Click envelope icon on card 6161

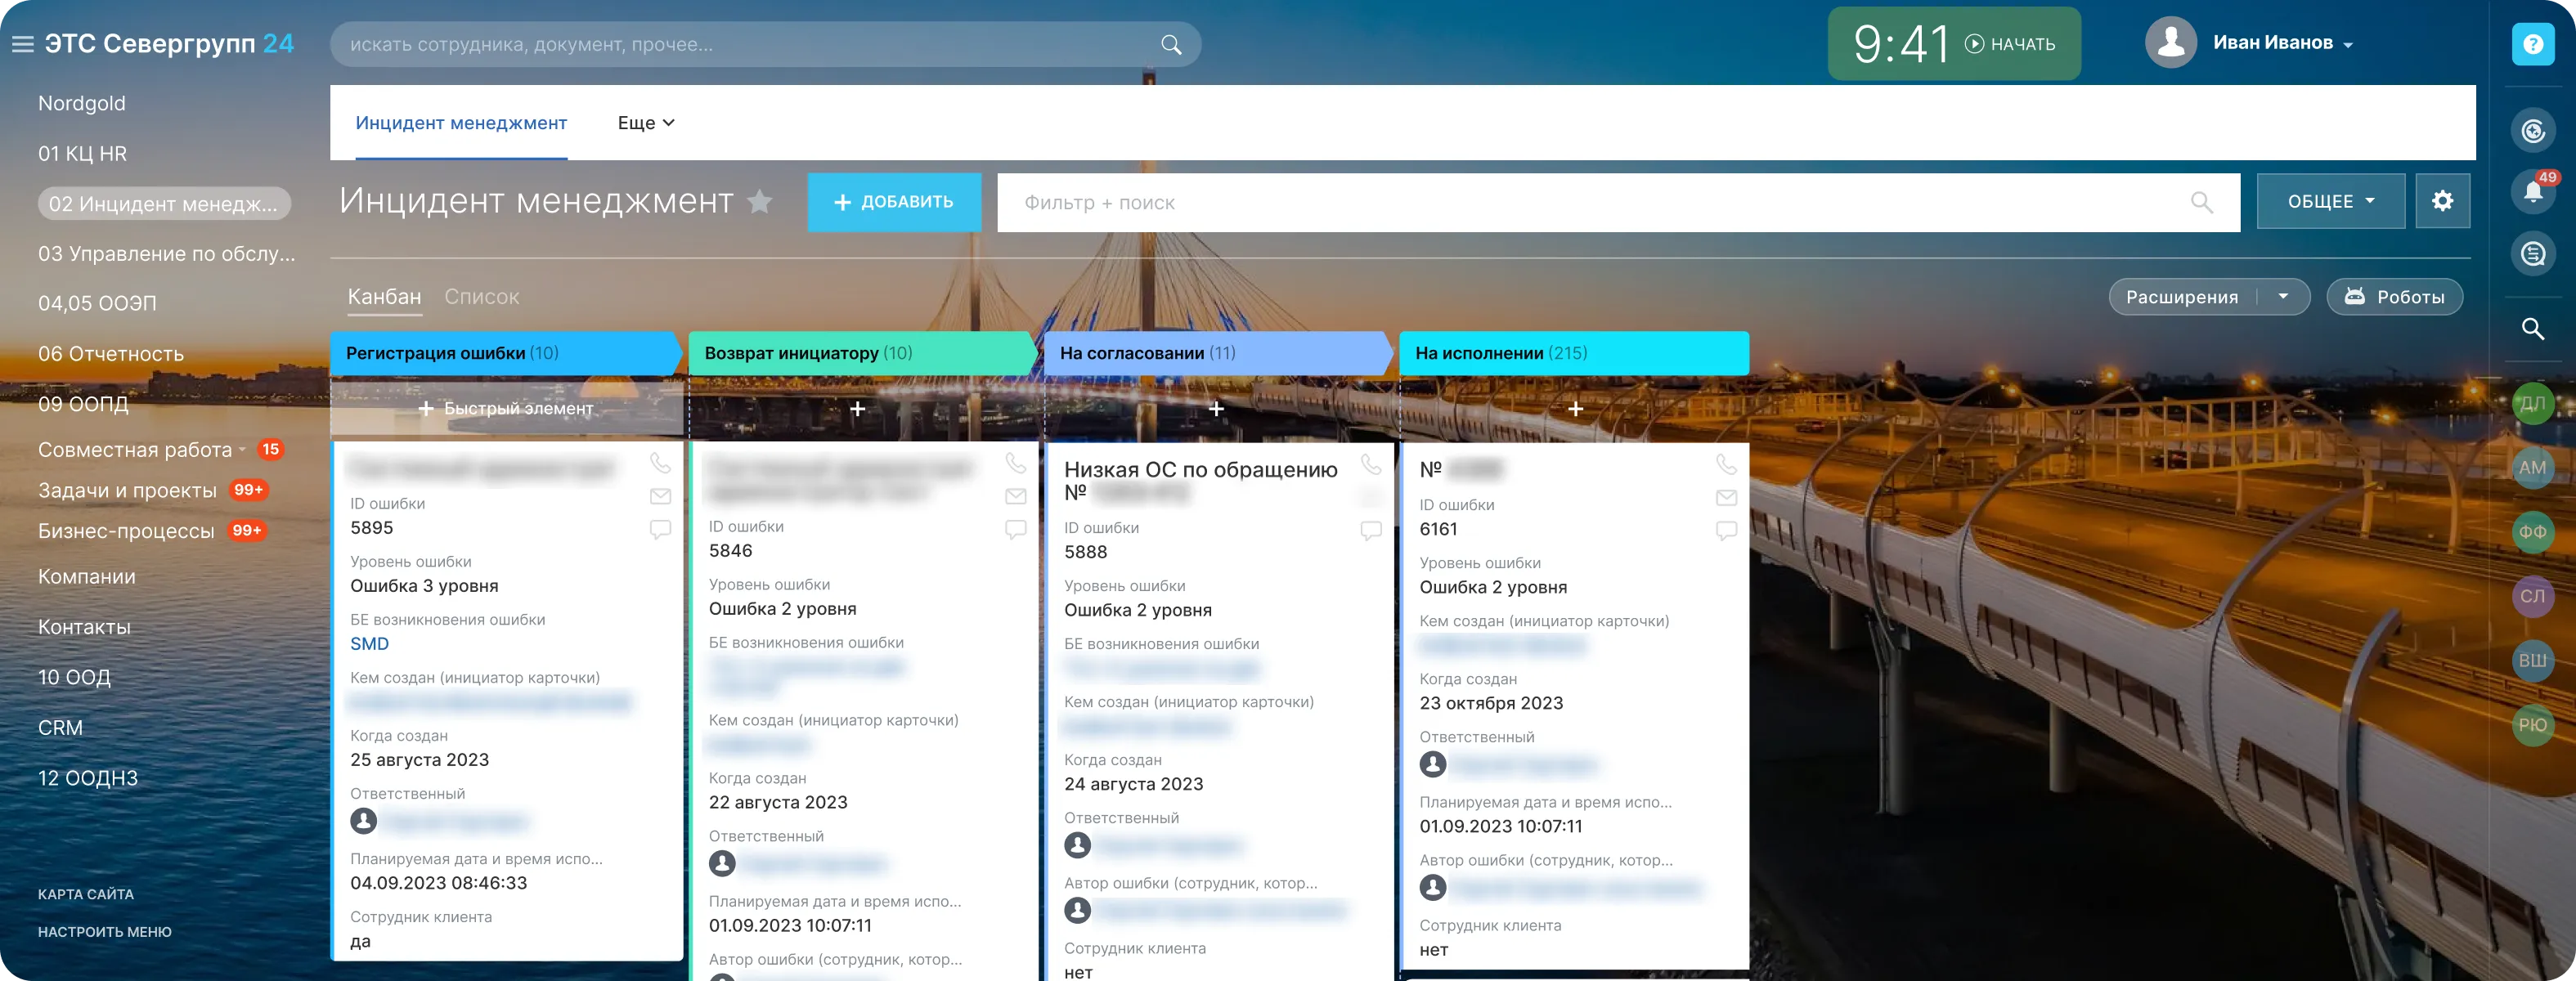1726,497
